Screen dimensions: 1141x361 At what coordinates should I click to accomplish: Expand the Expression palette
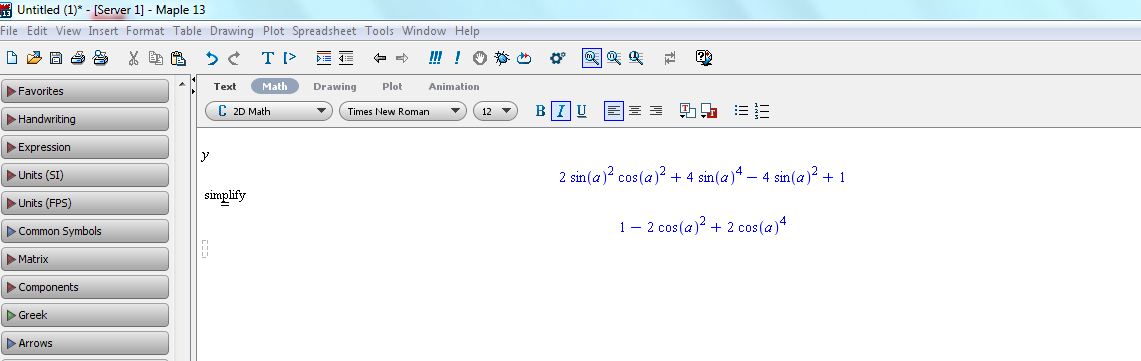pyautogui.click(x=85, y=147)
